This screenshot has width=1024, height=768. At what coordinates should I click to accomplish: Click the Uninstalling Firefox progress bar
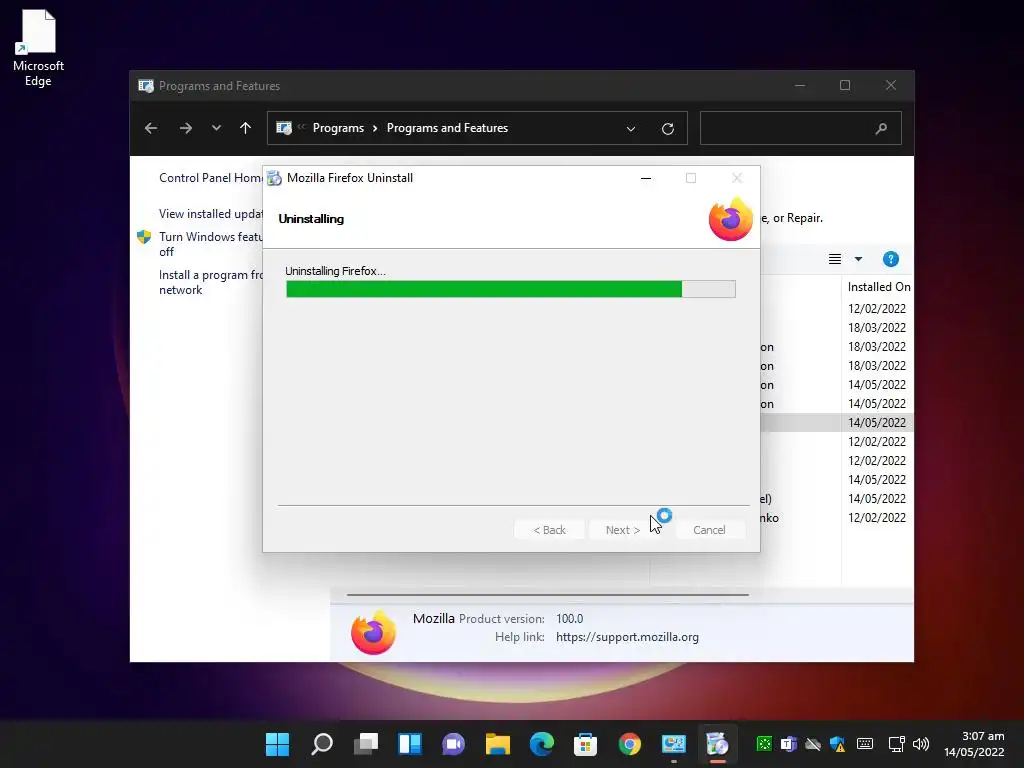tap(511, 289)
